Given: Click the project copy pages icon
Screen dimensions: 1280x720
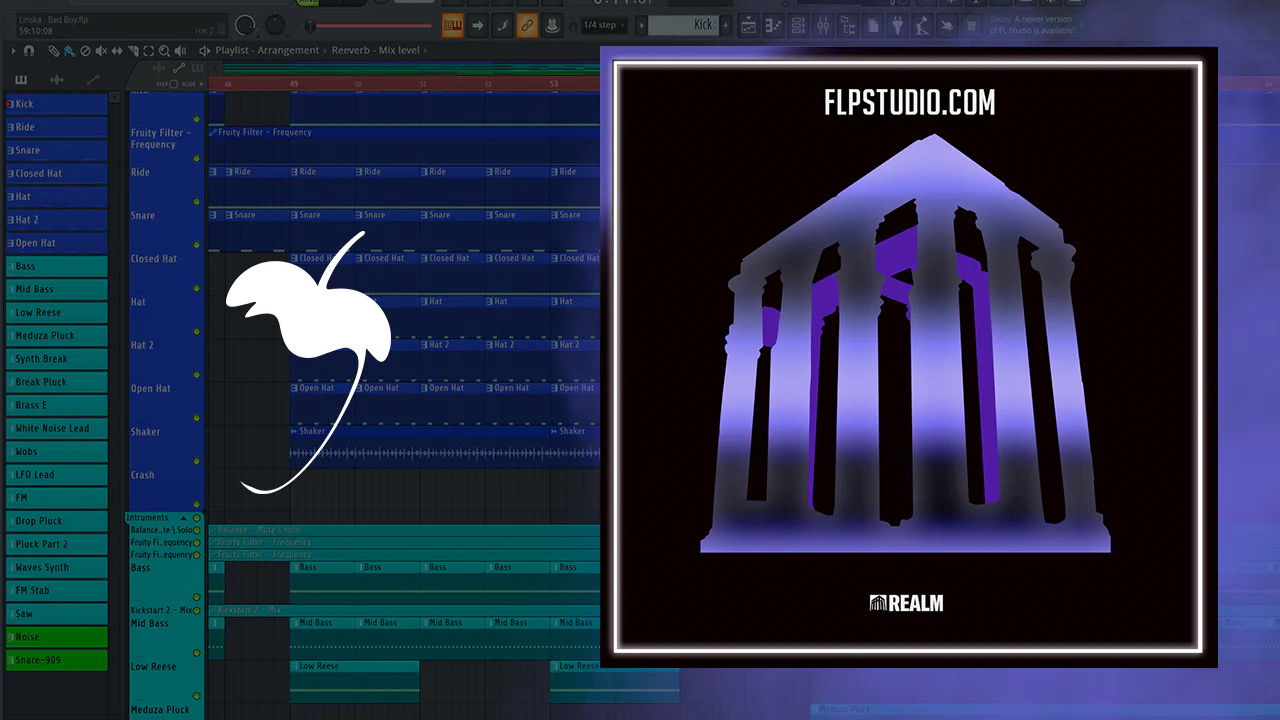Looking at the screenshot, I should click(873, 25).
